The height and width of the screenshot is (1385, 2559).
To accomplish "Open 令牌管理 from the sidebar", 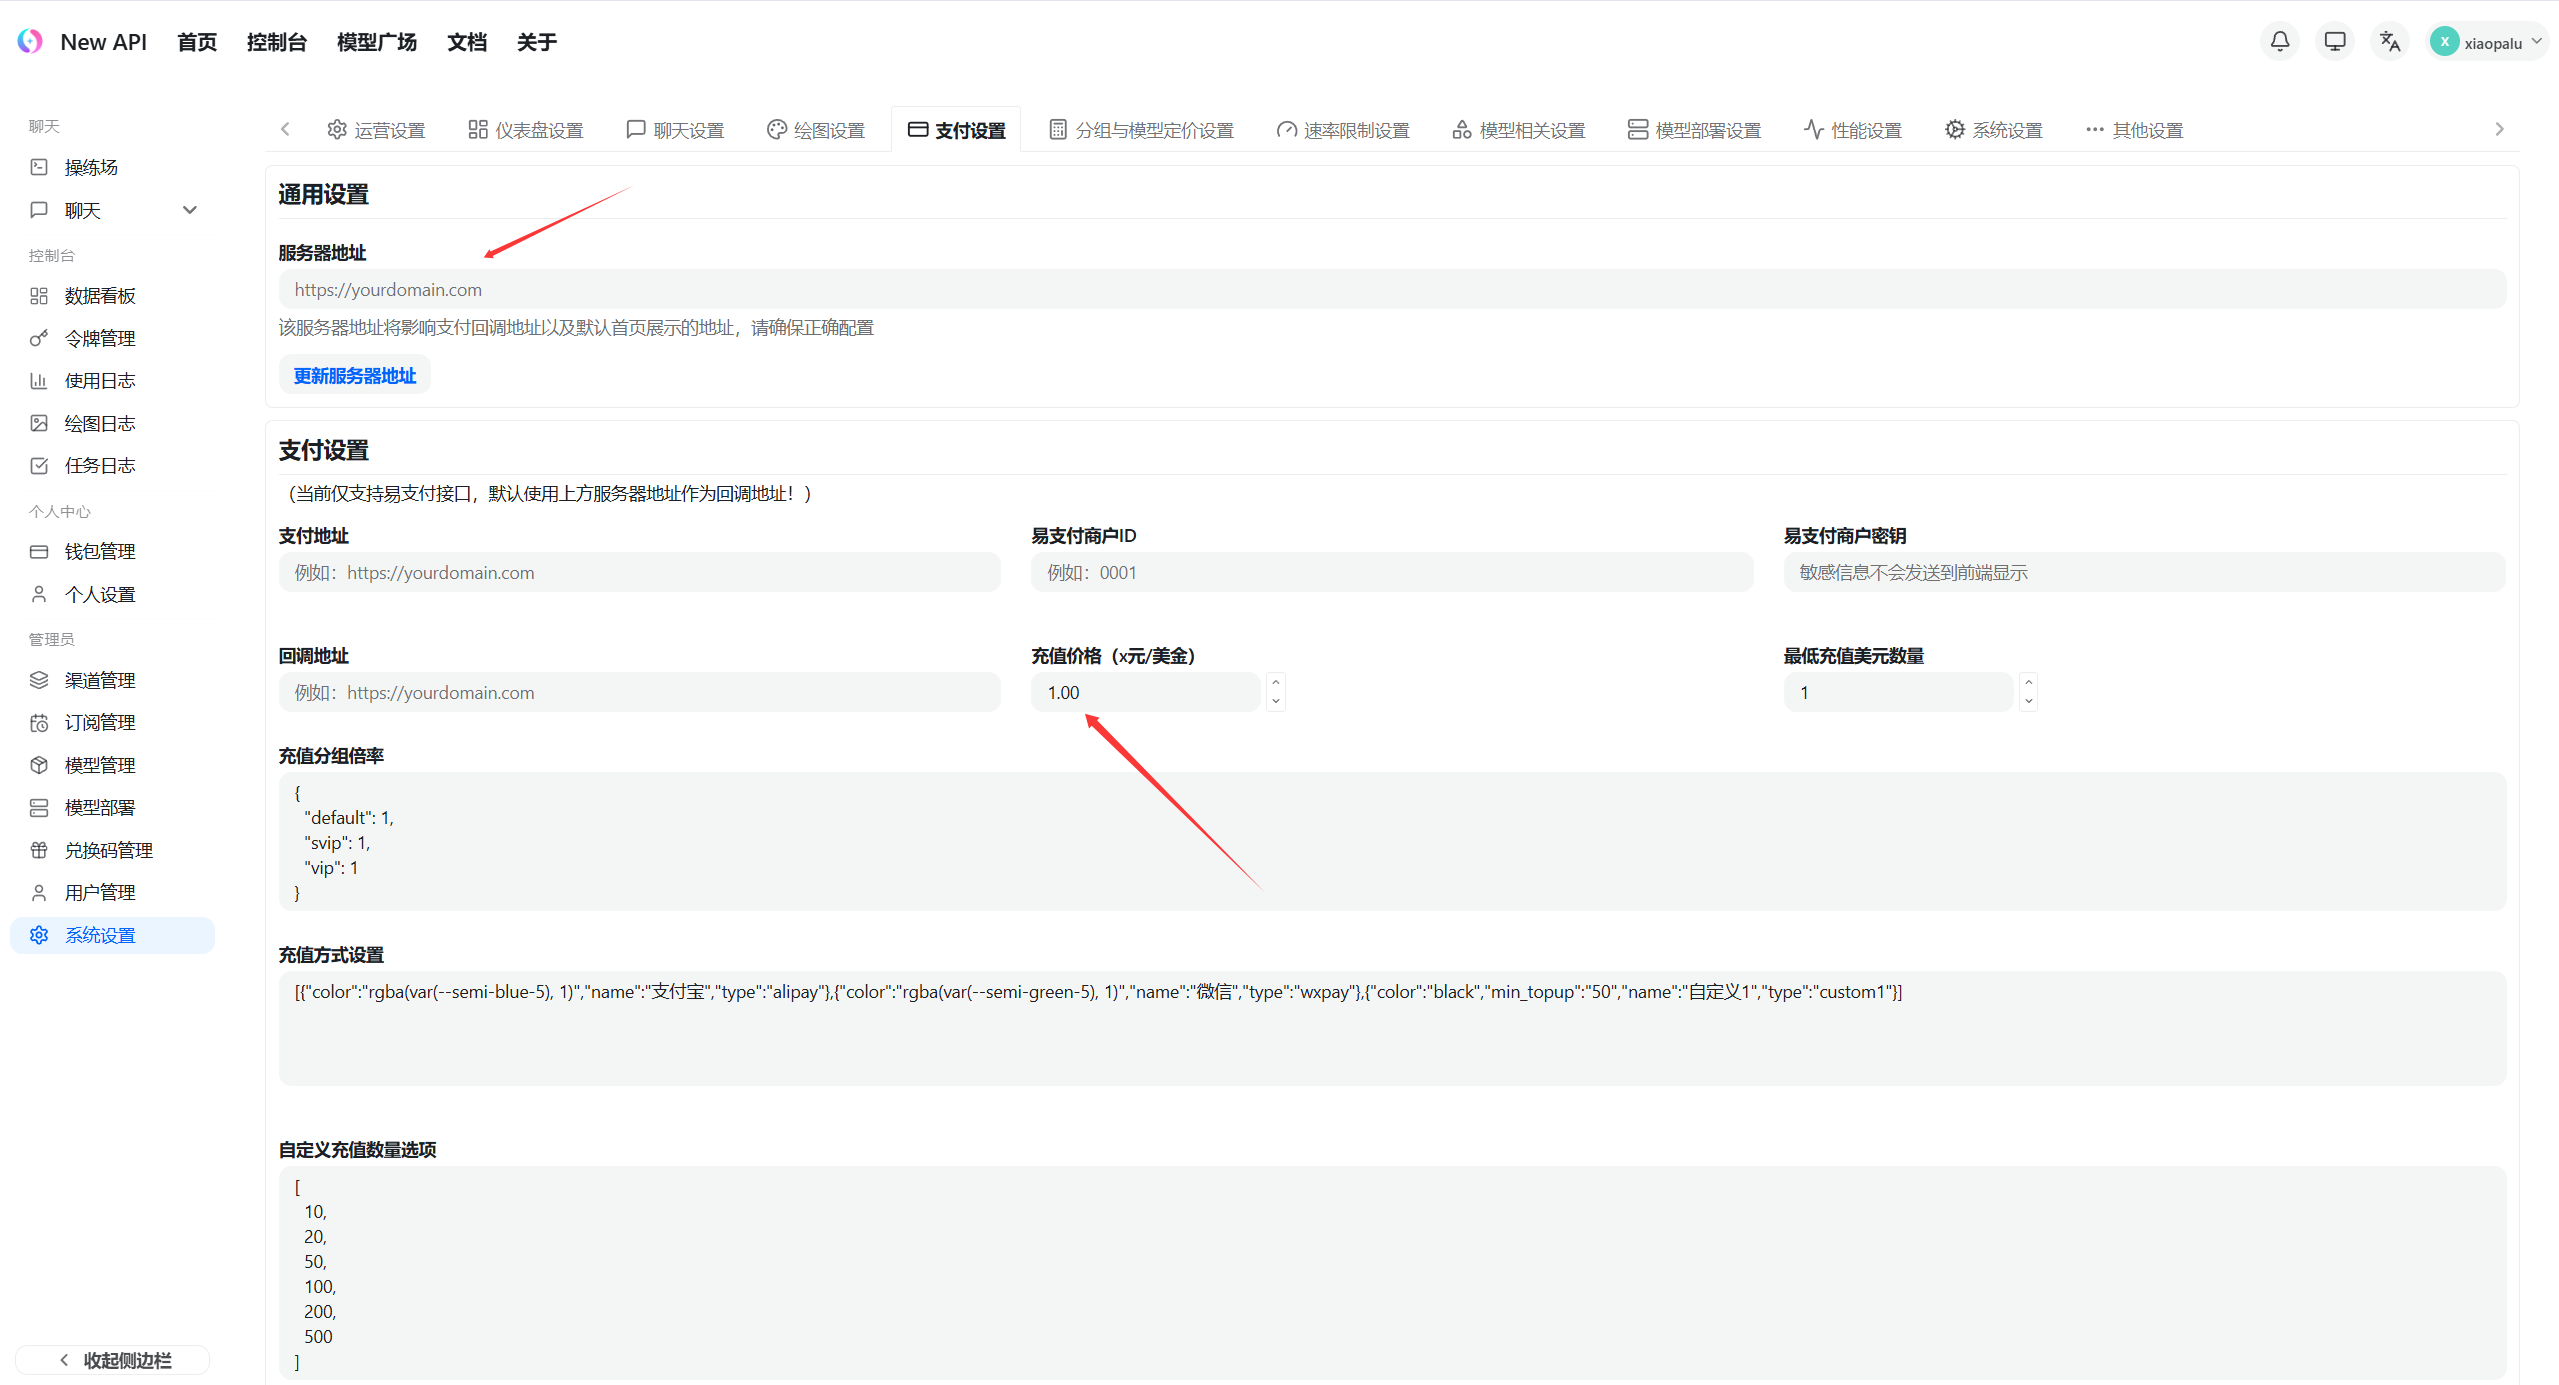I will click(x=100, y=339).
